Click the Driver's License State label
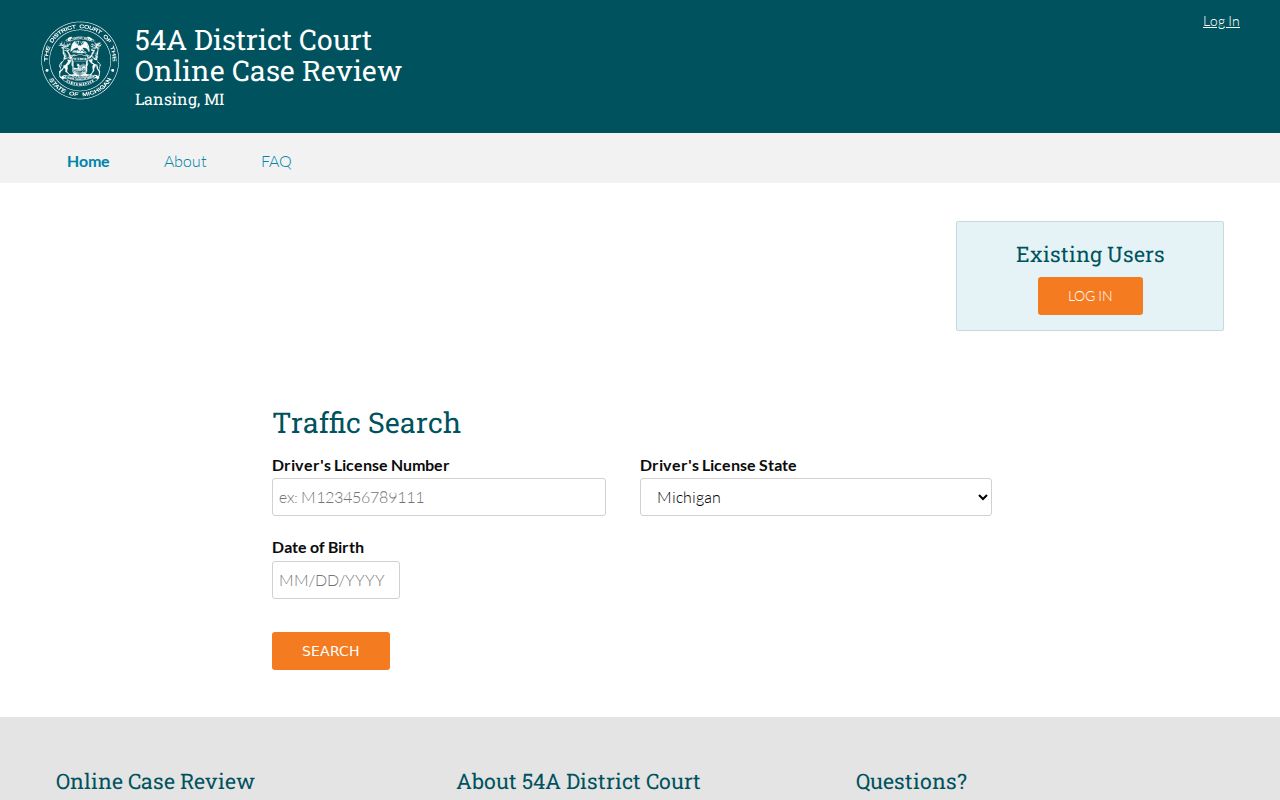Screen dimensions: 1280x800 click(x=718, y=465)
